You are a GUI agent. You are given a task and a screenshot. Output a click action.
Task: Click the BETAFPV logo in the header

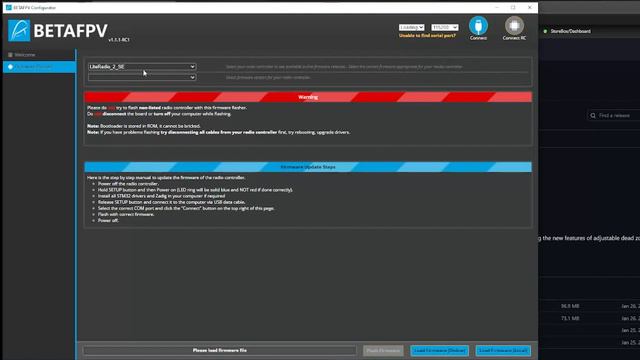58,31
